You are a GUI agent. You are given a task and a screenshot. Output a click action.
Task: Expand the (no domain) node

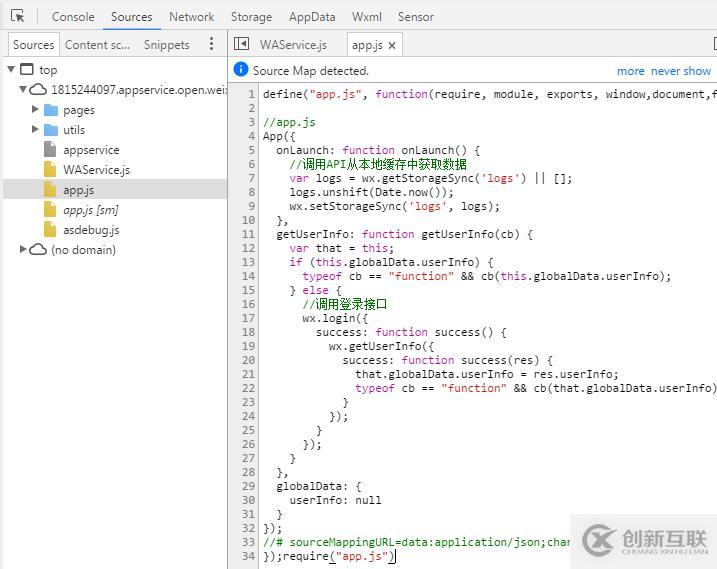[x=23, y=249]
